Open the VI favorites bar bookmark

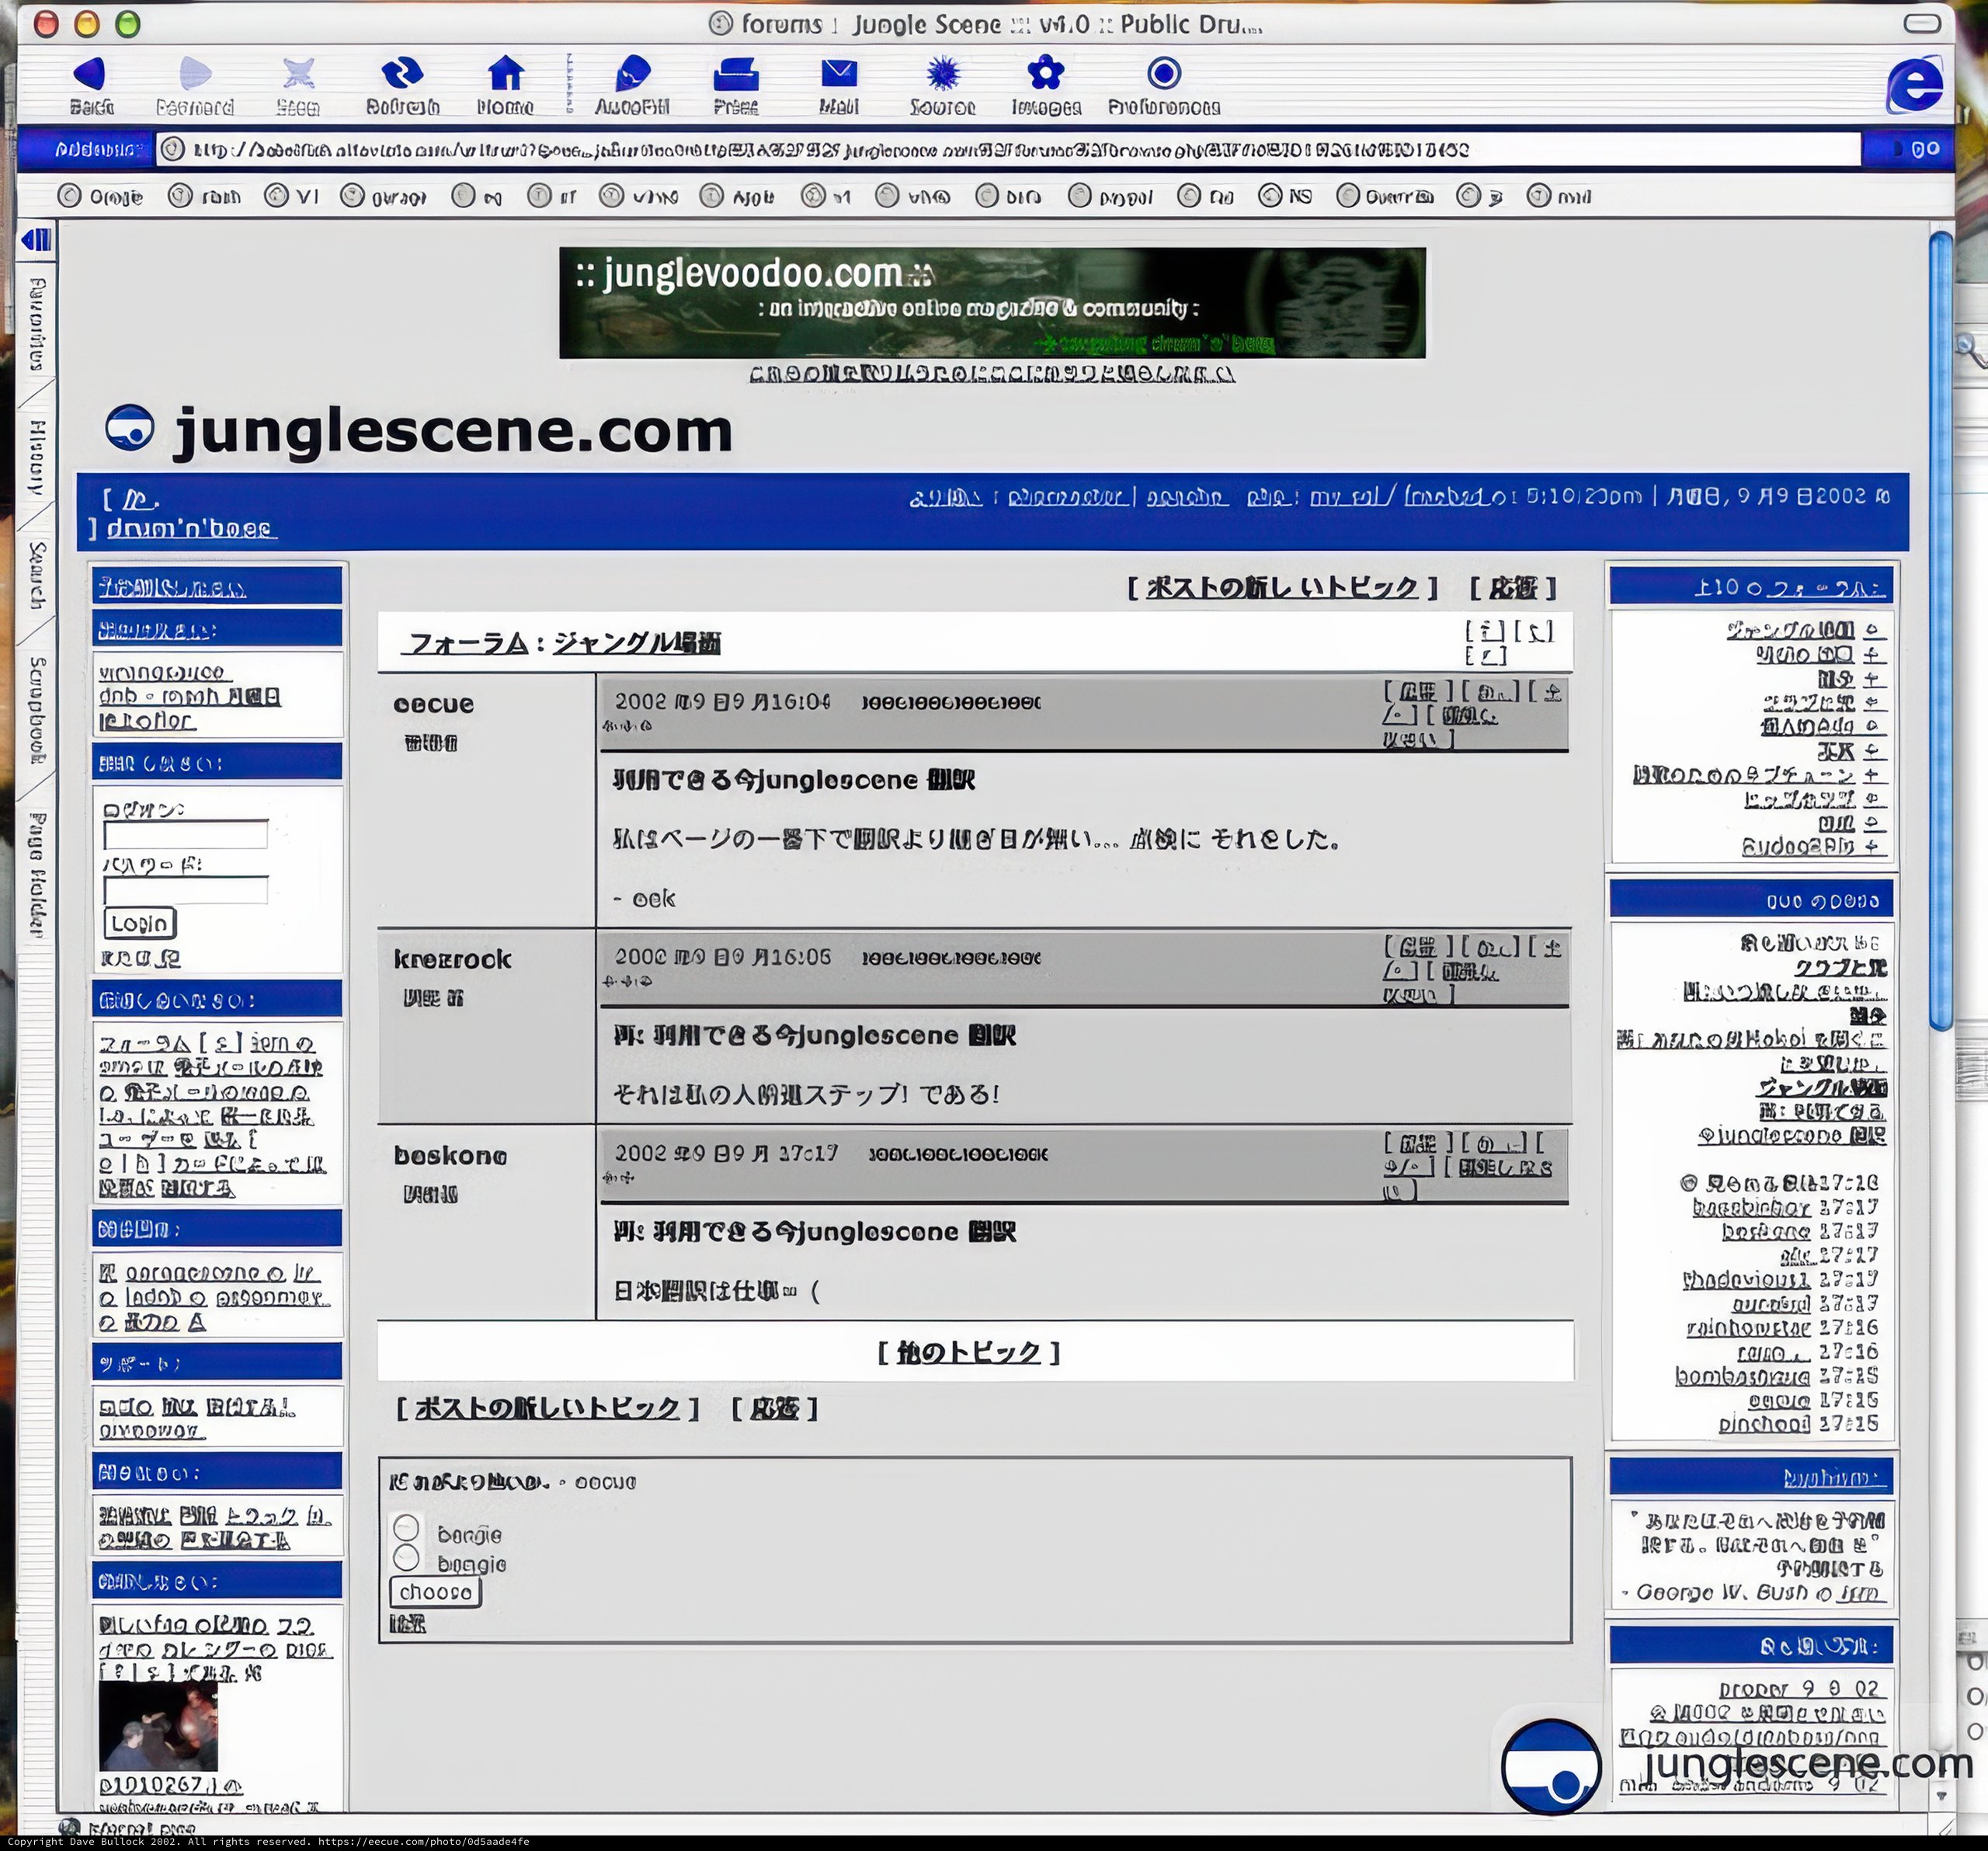coord(292,196)
